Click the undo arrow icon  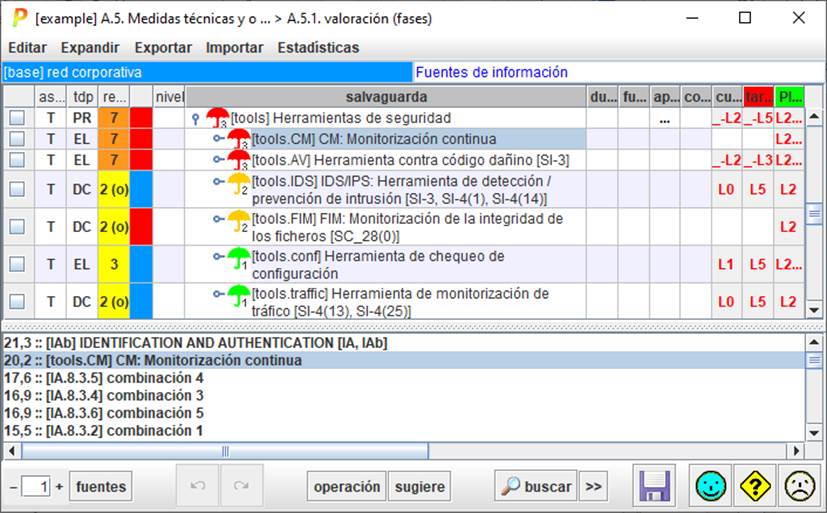pyautogui.click(x=198, y=487)
